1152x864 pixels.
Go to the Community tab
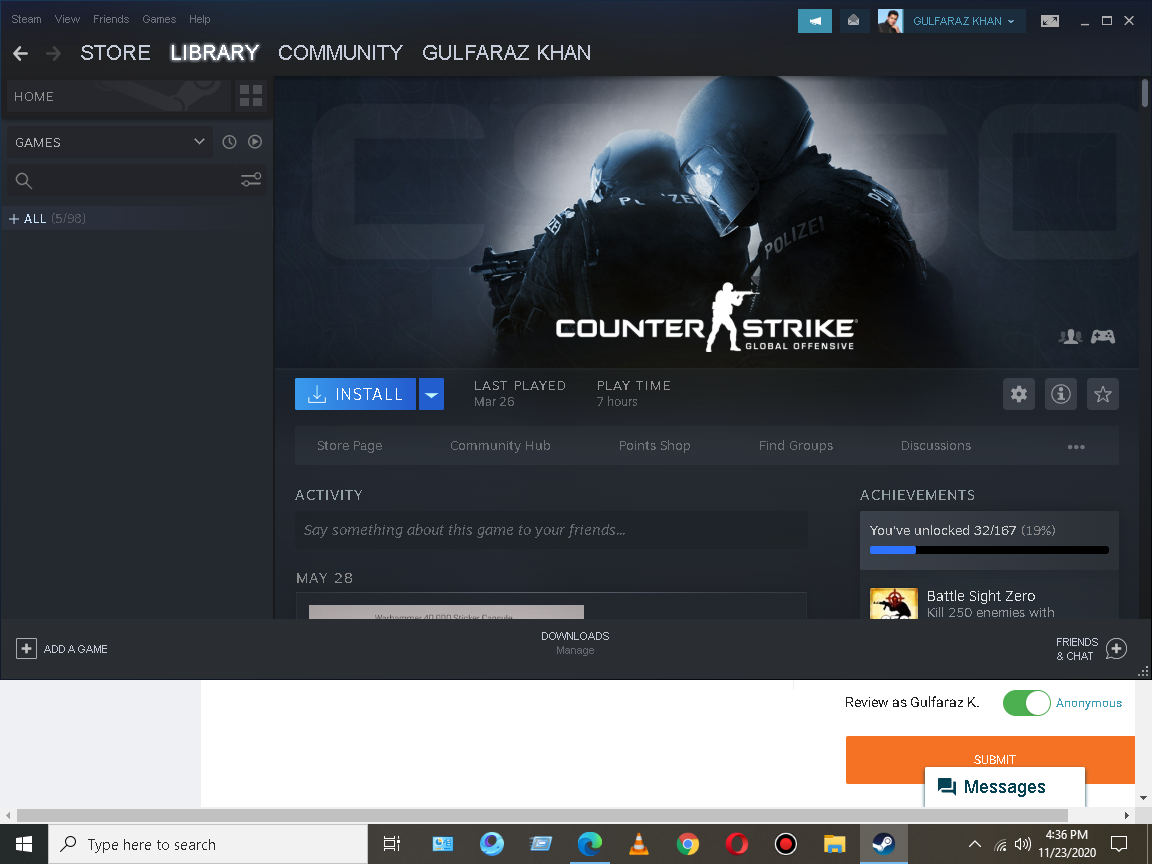click(x=340, y=53)
